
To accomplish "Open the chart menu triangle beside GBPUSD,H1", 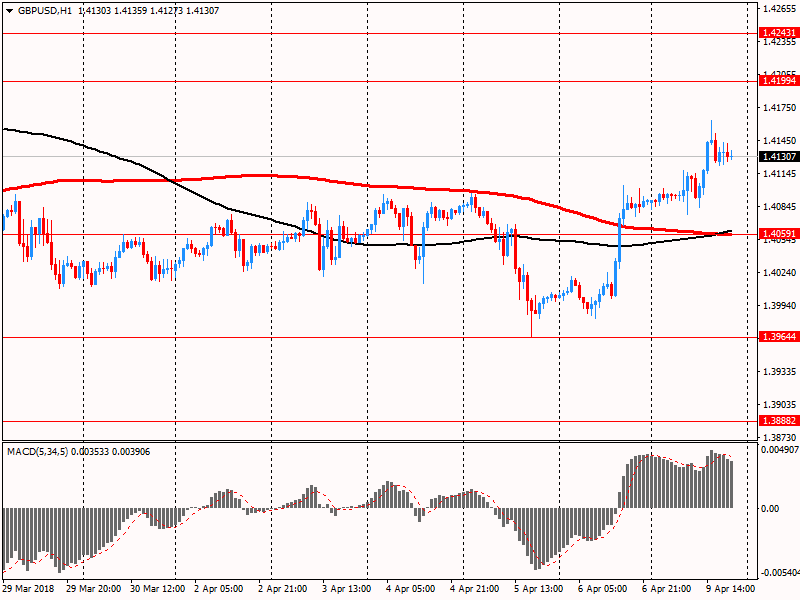I will (10, 11).
